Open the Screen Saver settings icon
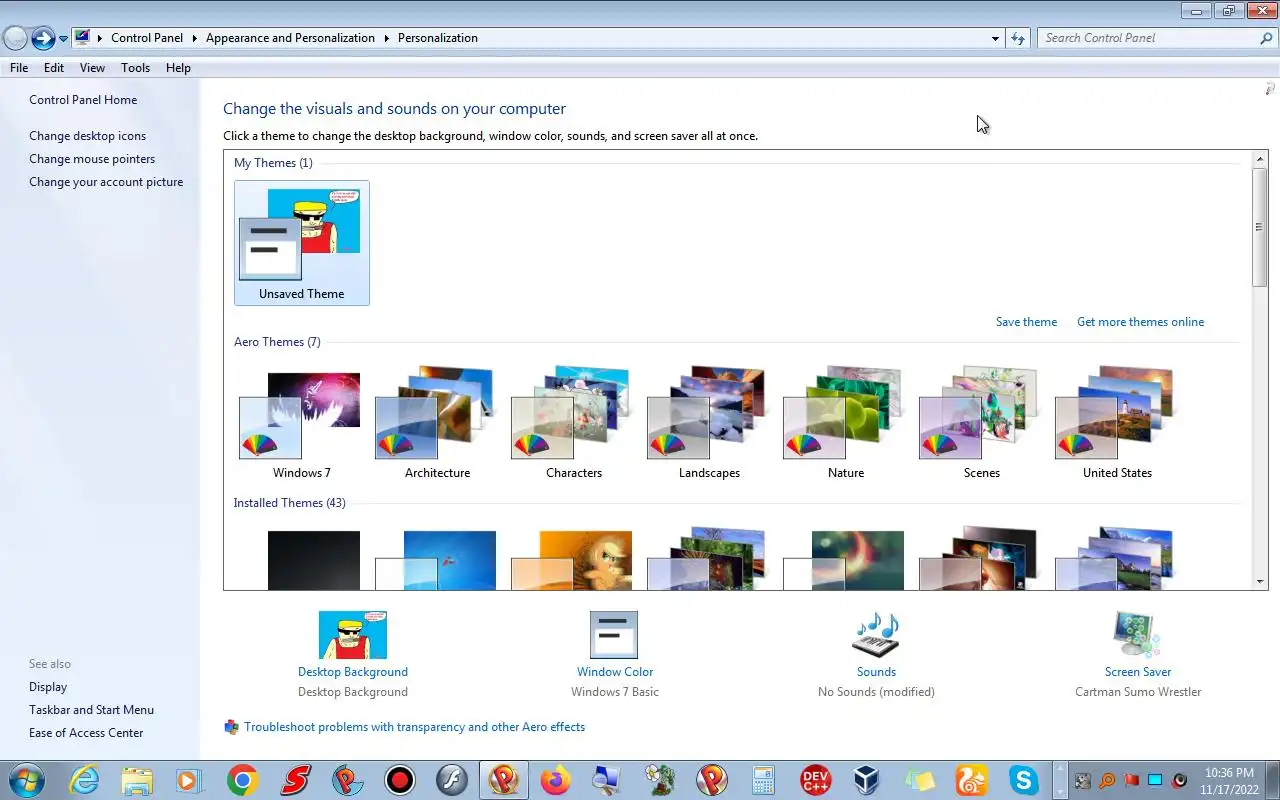This screenshot has height=800, width=1280. click(1137, 635)
